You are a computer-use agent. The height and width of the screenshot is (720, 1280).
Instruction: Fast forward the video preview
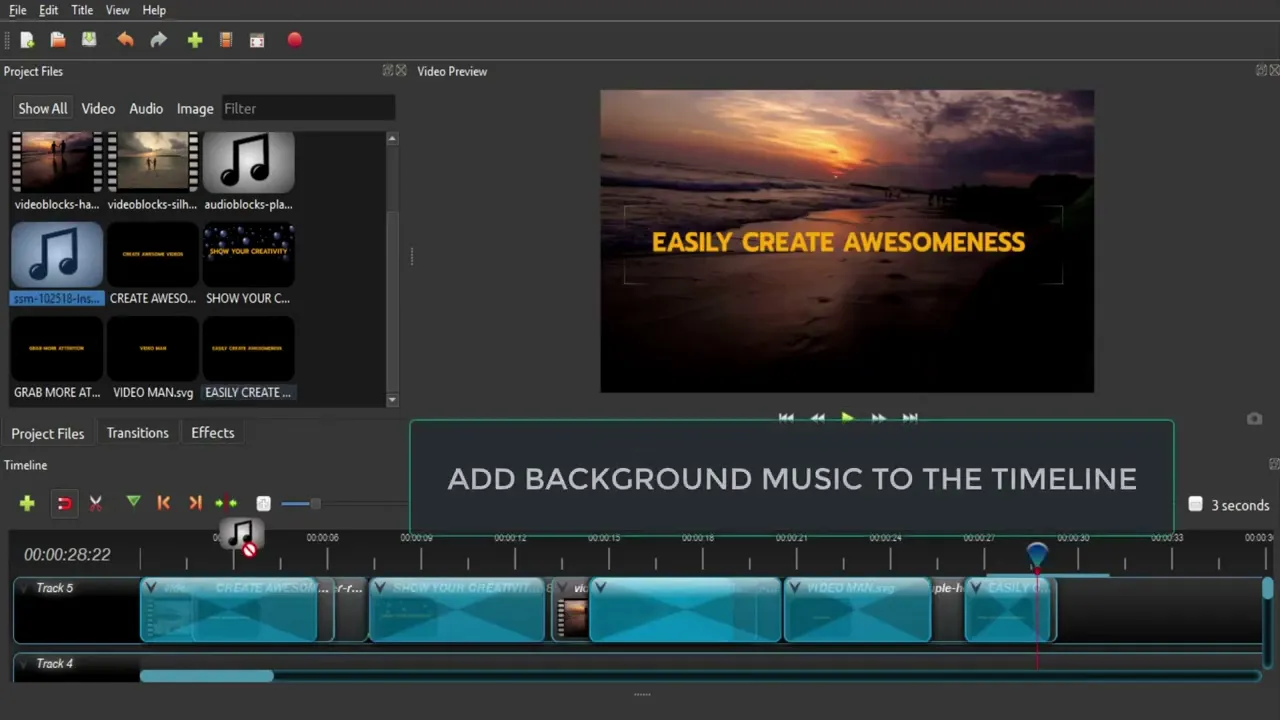878,418
